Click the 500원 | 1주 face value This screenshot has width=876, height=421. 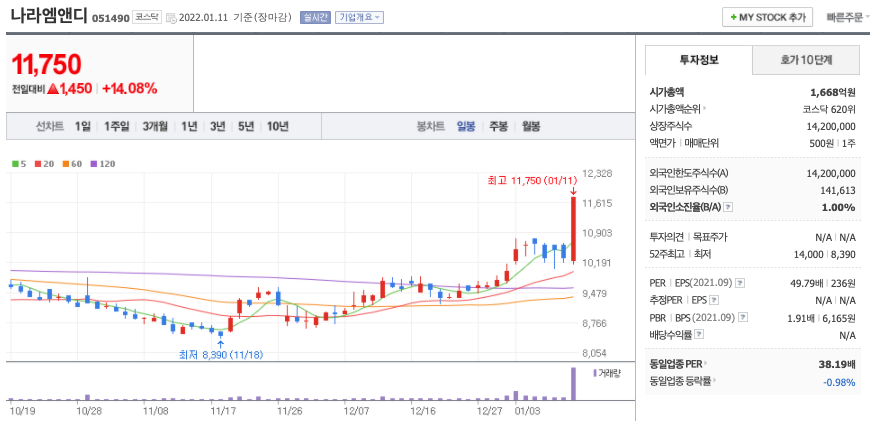(x=832, y=143)
